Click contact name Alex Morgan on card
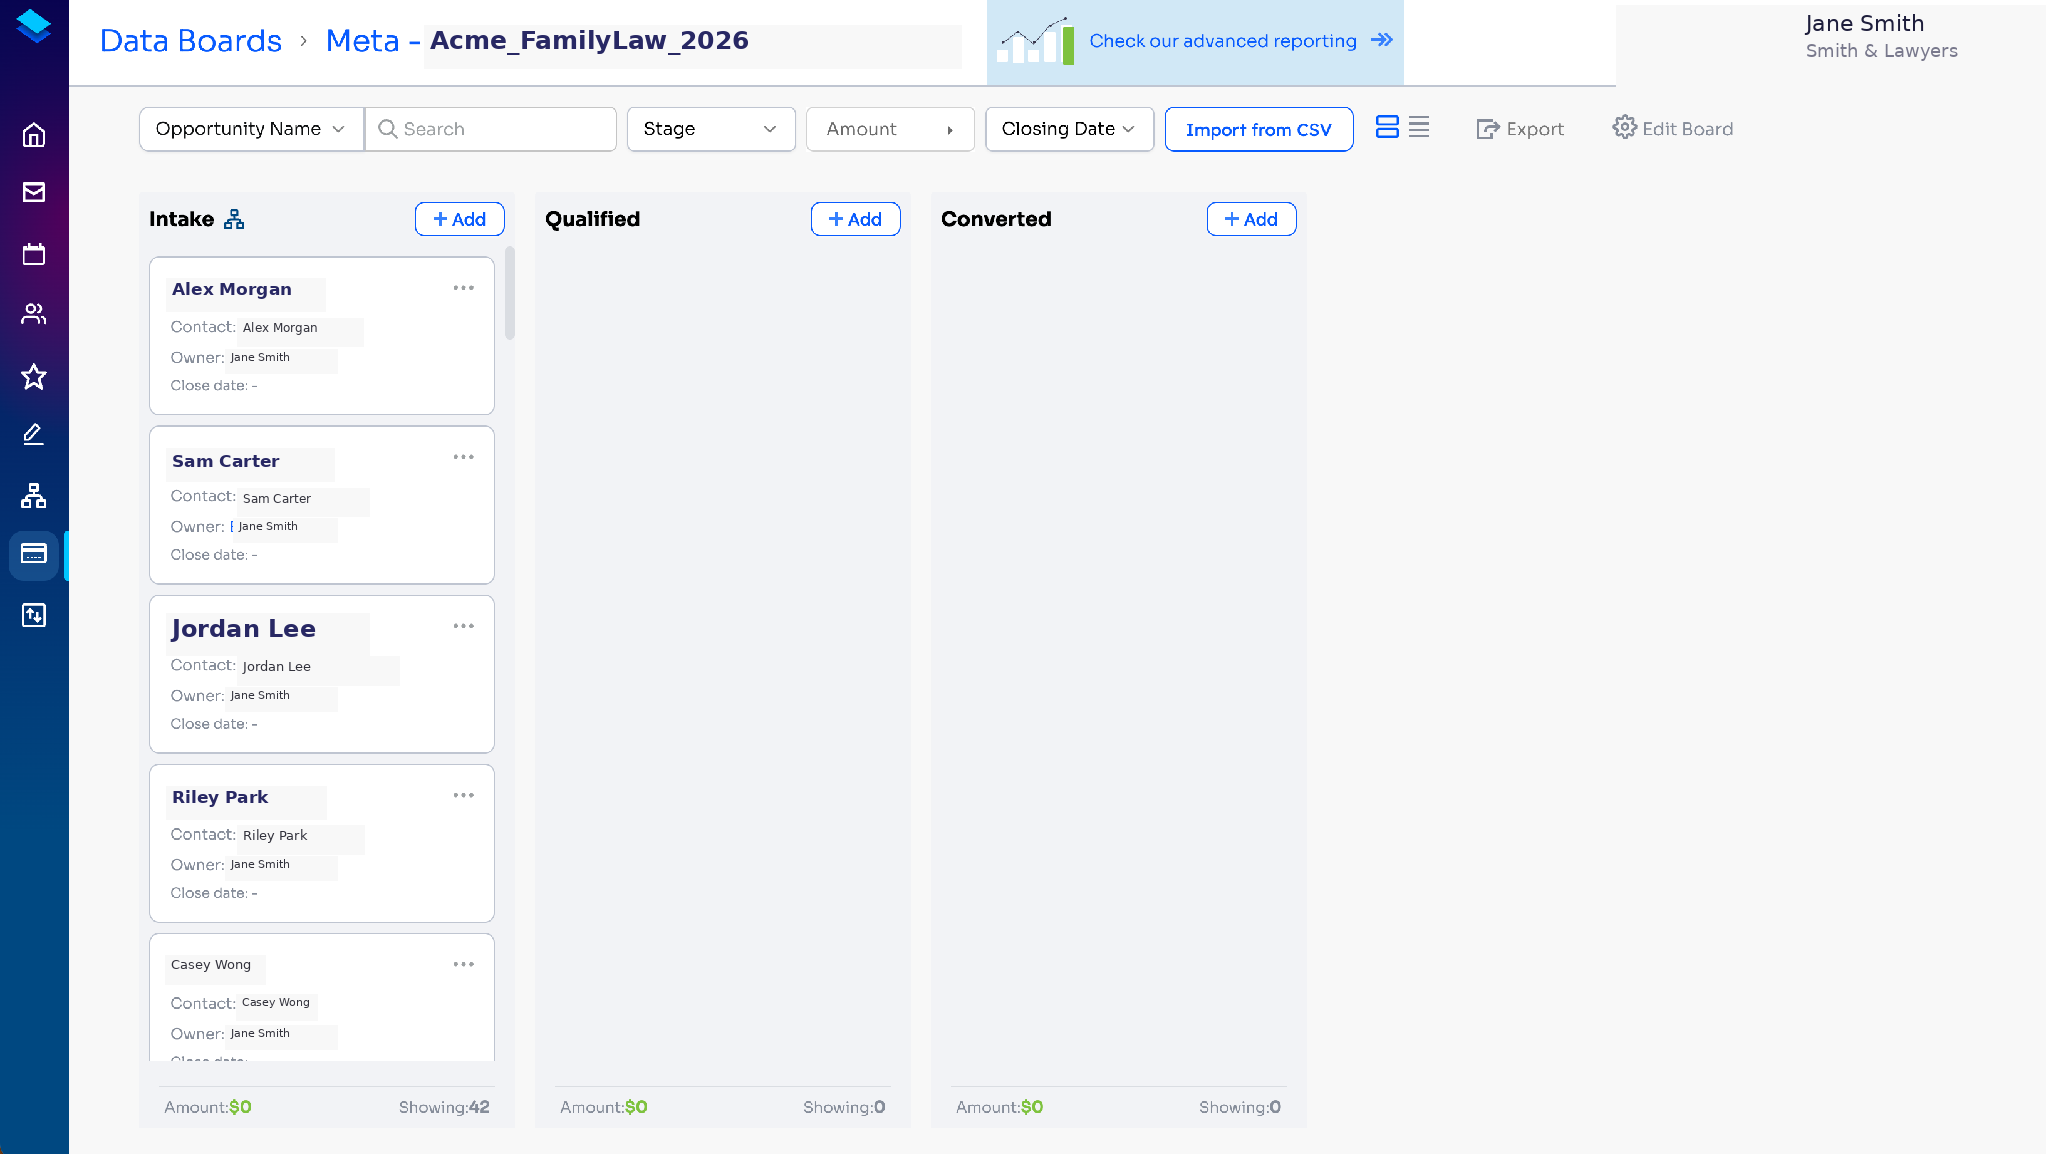Image resolution: width=2046 pixels, height=1154 pixels. tap(280, 327)
